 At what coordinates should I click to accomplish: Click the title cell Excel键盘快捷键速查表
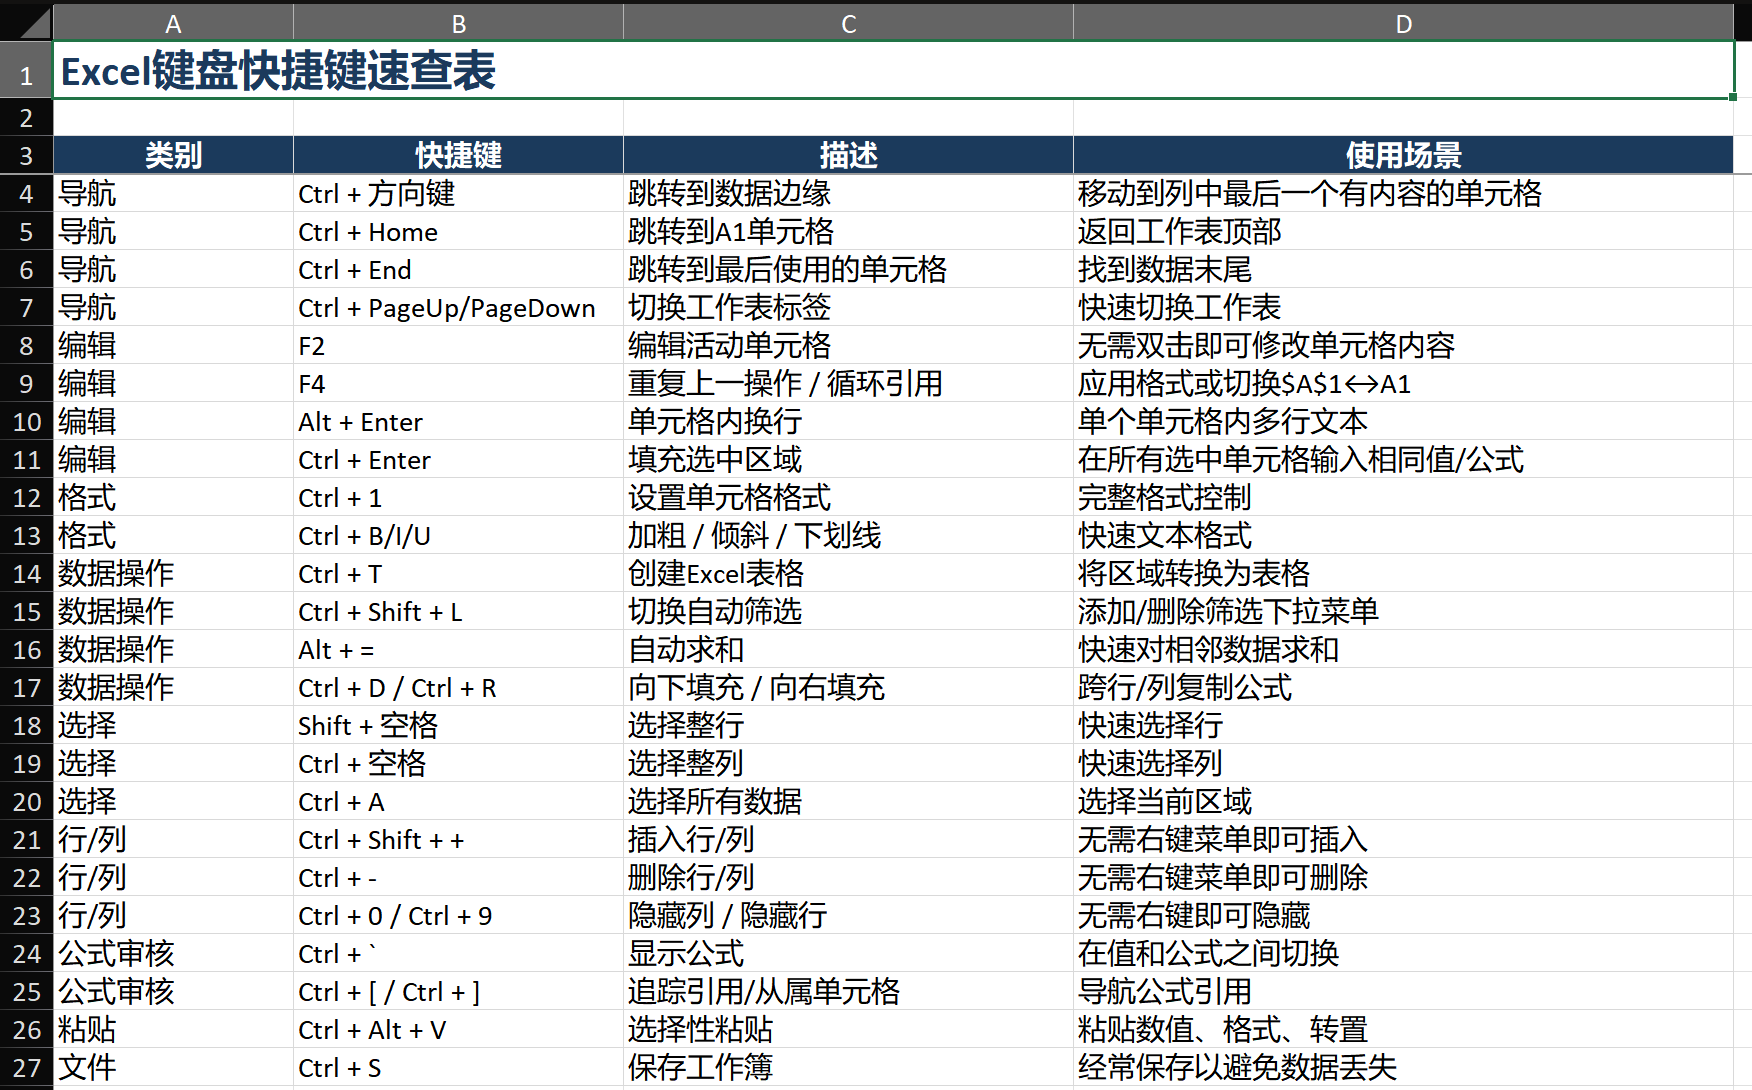click(893, 71)
